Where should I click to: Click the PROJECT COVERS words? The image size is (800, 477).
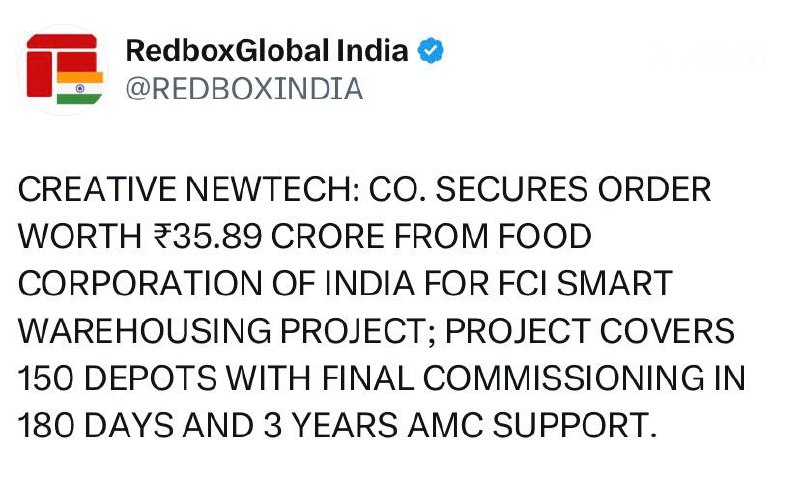(x=590, y=331)
